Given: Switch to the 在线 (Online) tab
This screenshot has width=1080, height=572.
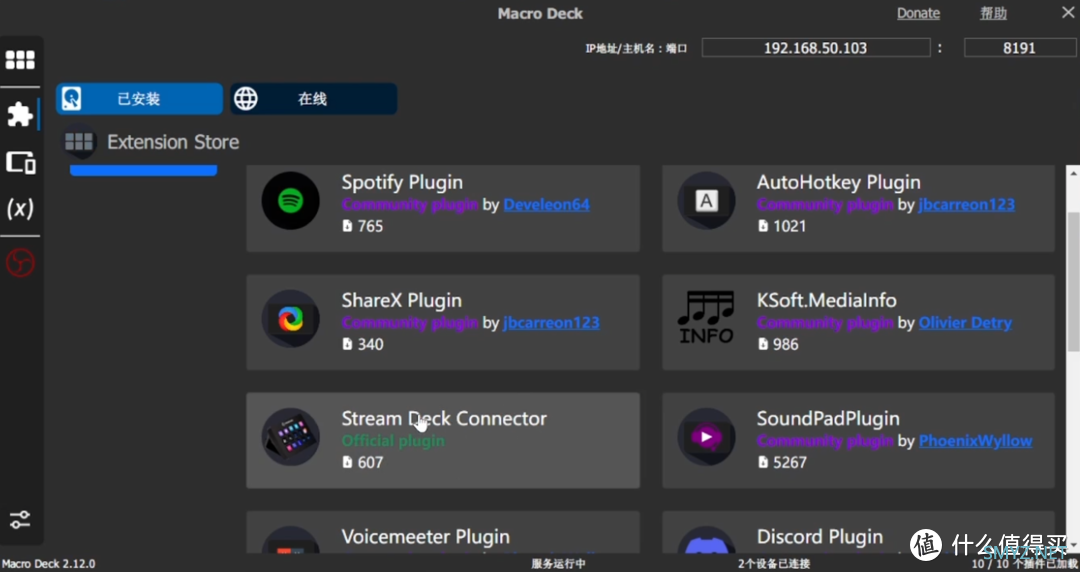Looking at the screenshot, I should [313, 99].
